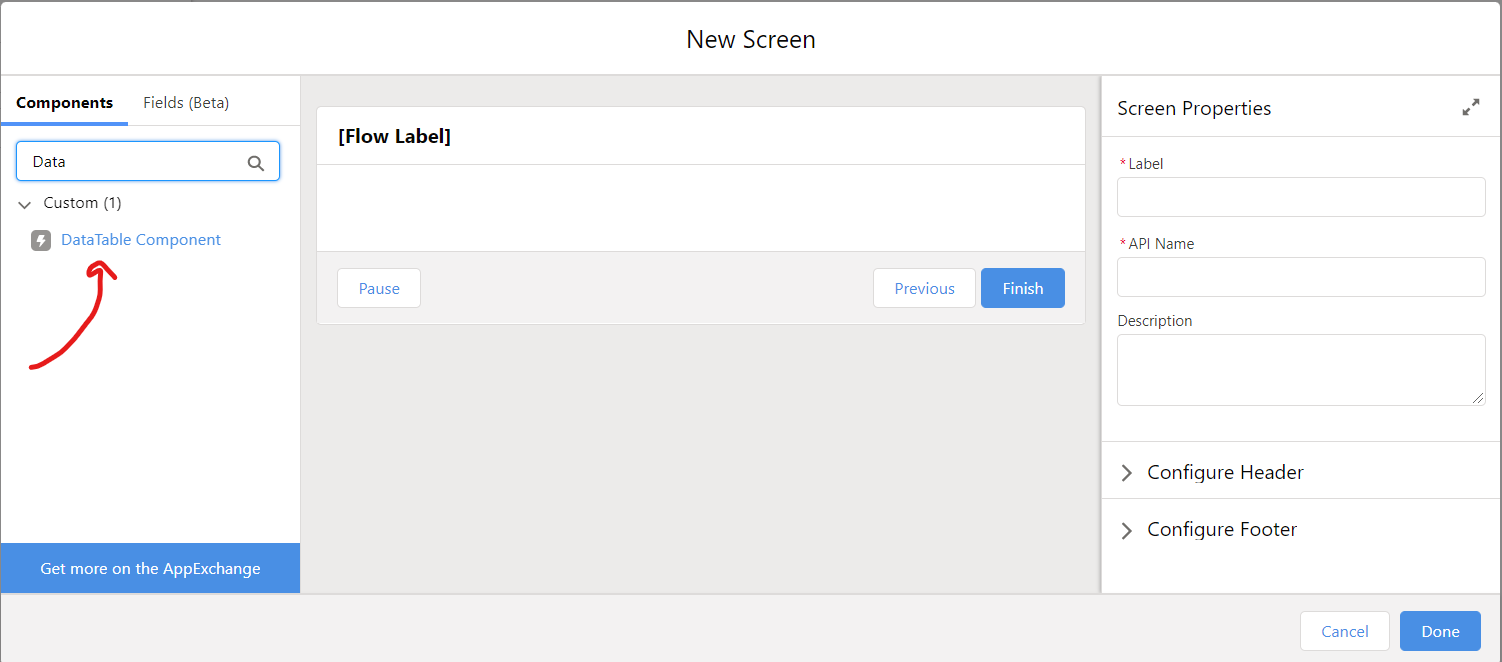
Task: Click the search magnifier icon
Action: pyautogui.click(x=256, y=163)
